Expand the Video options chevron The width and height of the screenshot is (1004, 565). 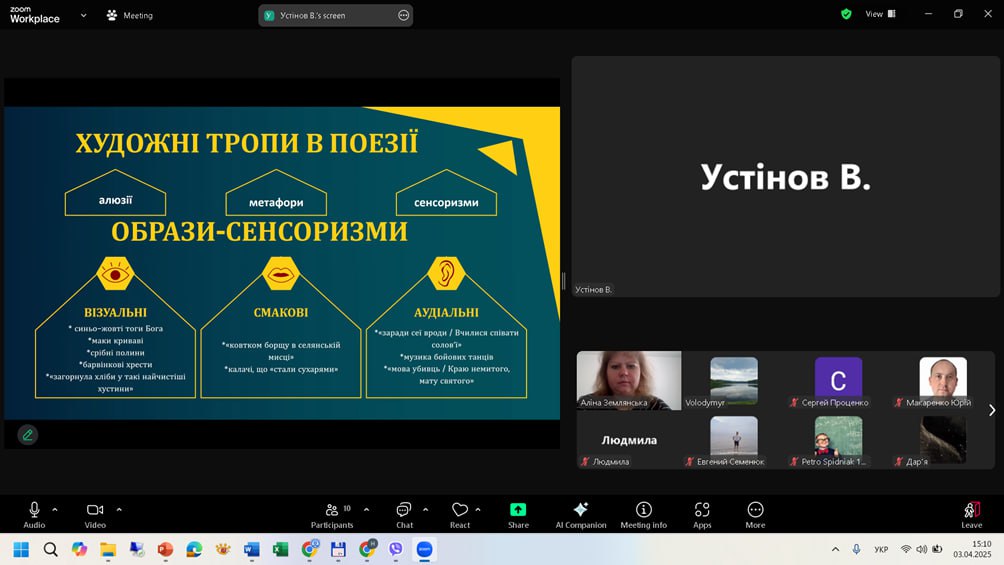pos(119,509)
